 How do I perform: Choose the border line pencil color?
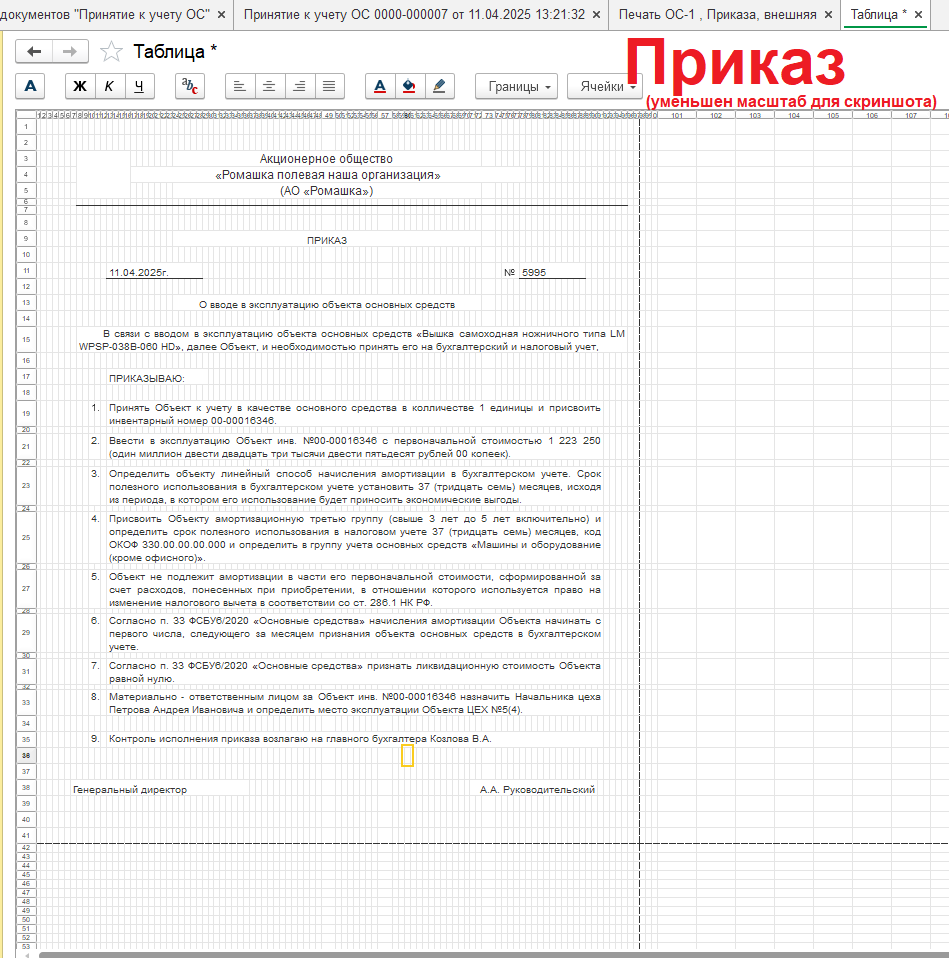click(439, 86)
